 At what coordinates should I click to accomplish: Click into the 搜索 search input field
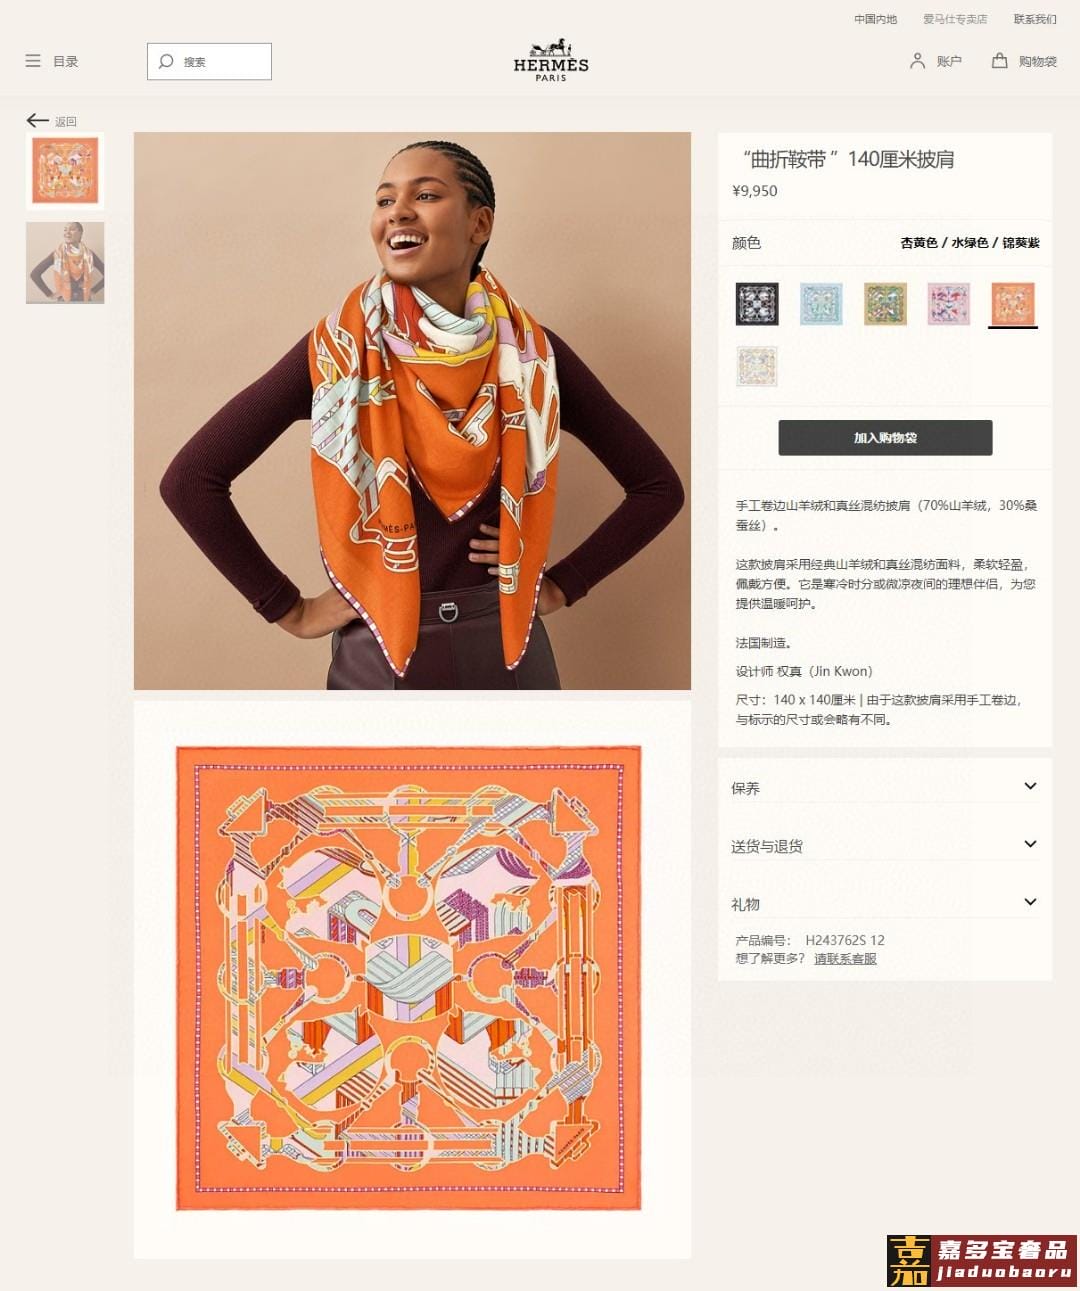[x=209, y=61]
